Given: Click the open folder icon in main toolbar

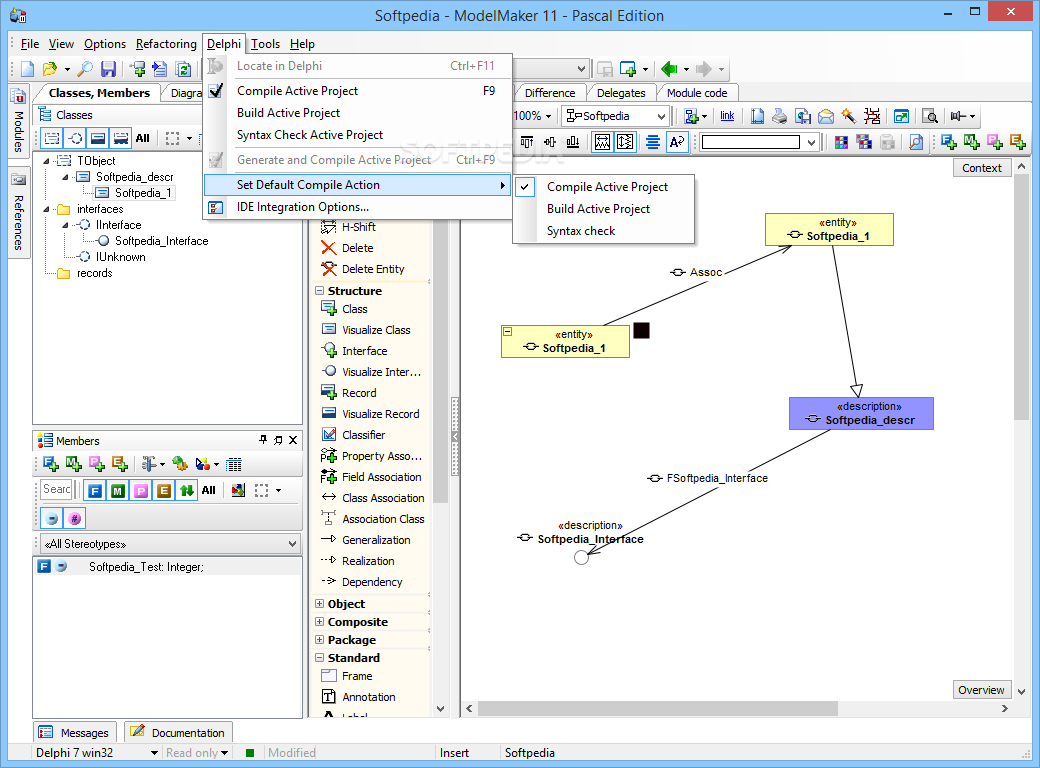Looking at the screenshot, I should 50,68.
